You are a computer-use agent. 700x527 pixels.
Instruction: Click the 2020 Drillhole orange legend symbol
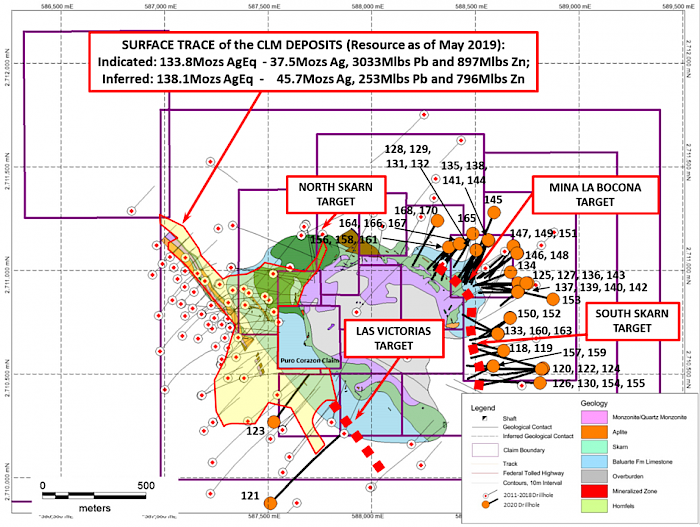click(487, 505)
